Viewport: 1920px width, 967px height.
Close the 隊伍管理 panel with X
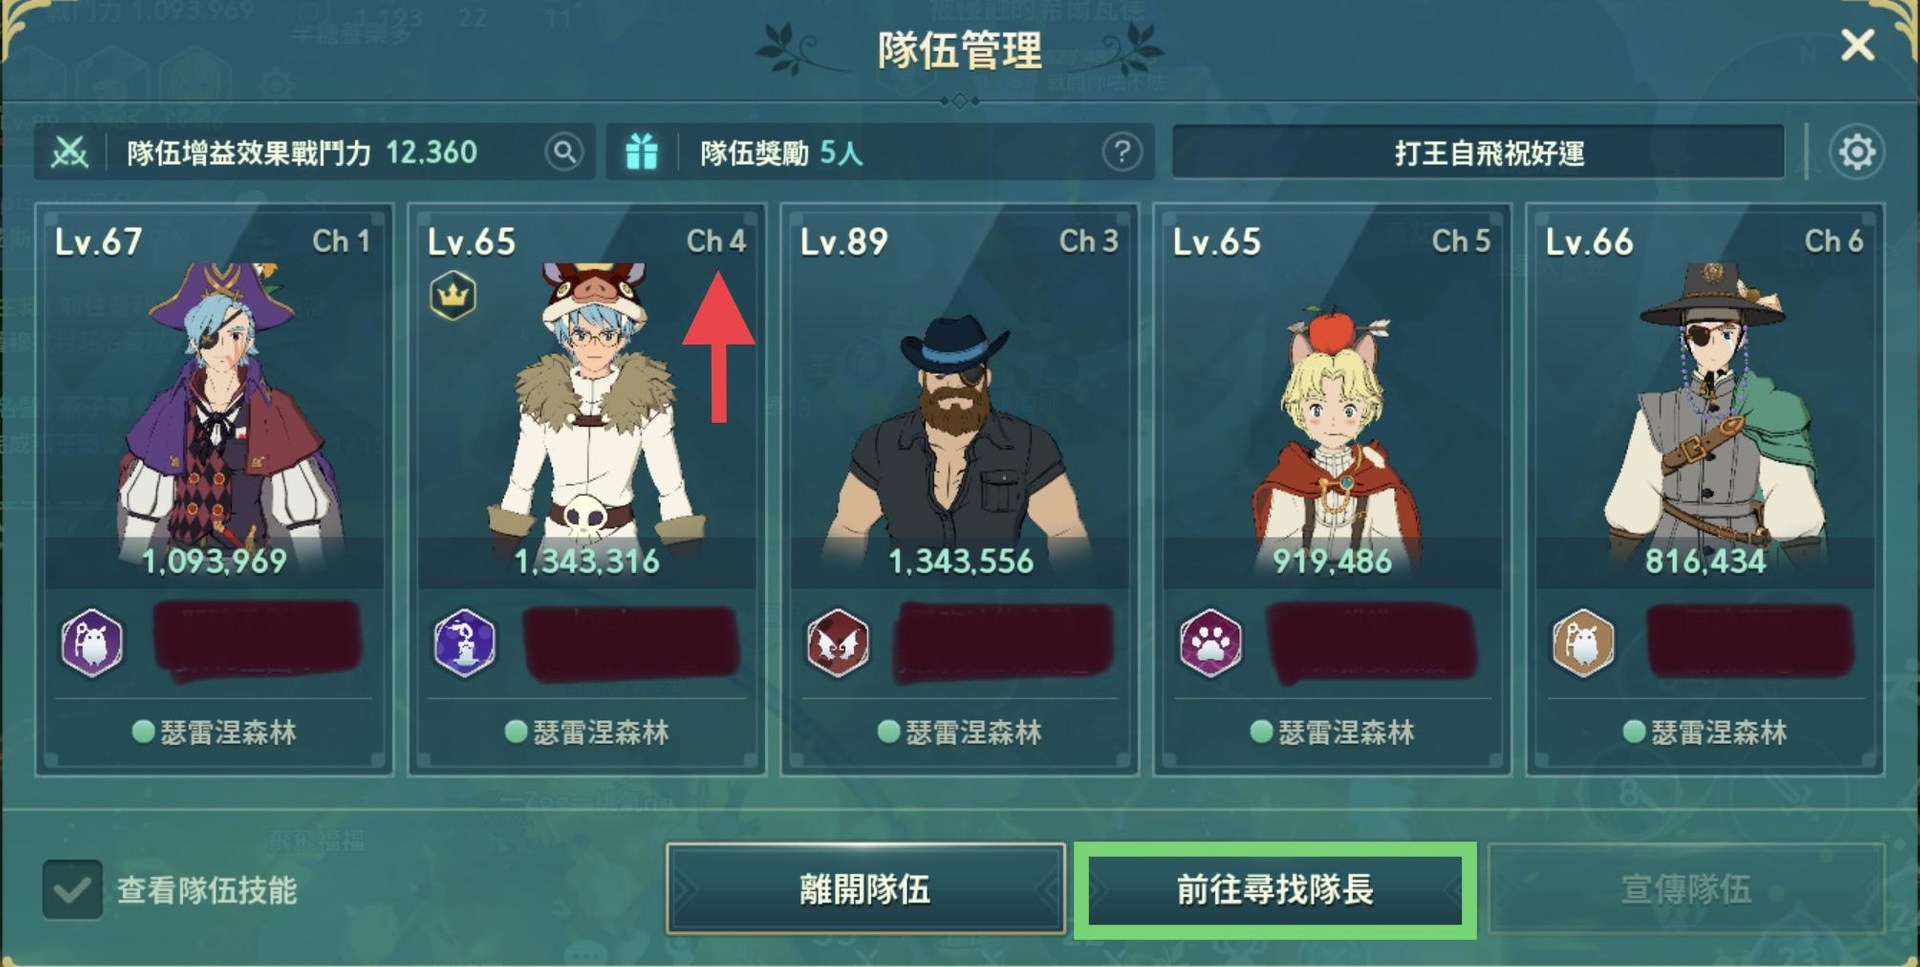click(x=1858, y=45)
